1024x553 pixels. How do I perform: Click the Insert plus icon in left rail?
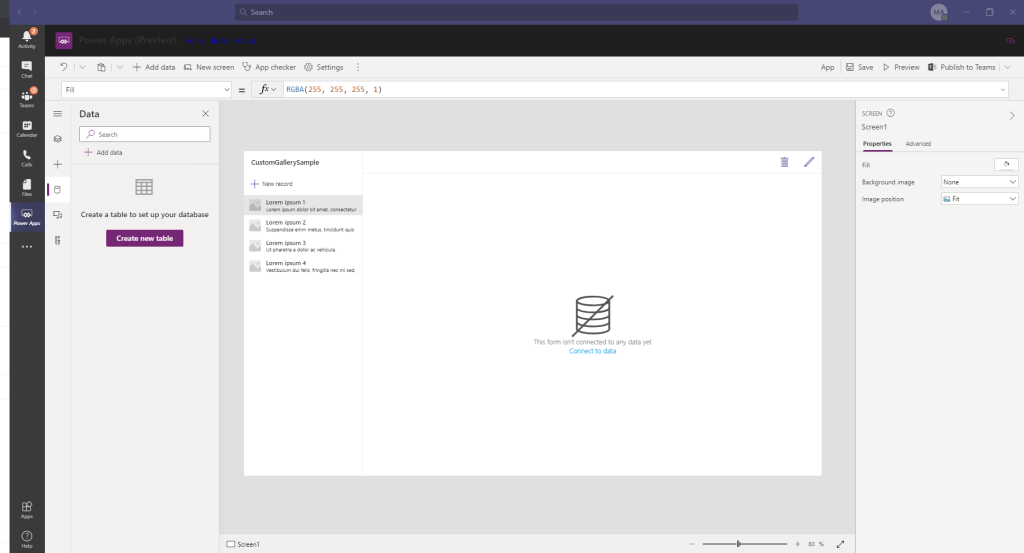57,164
